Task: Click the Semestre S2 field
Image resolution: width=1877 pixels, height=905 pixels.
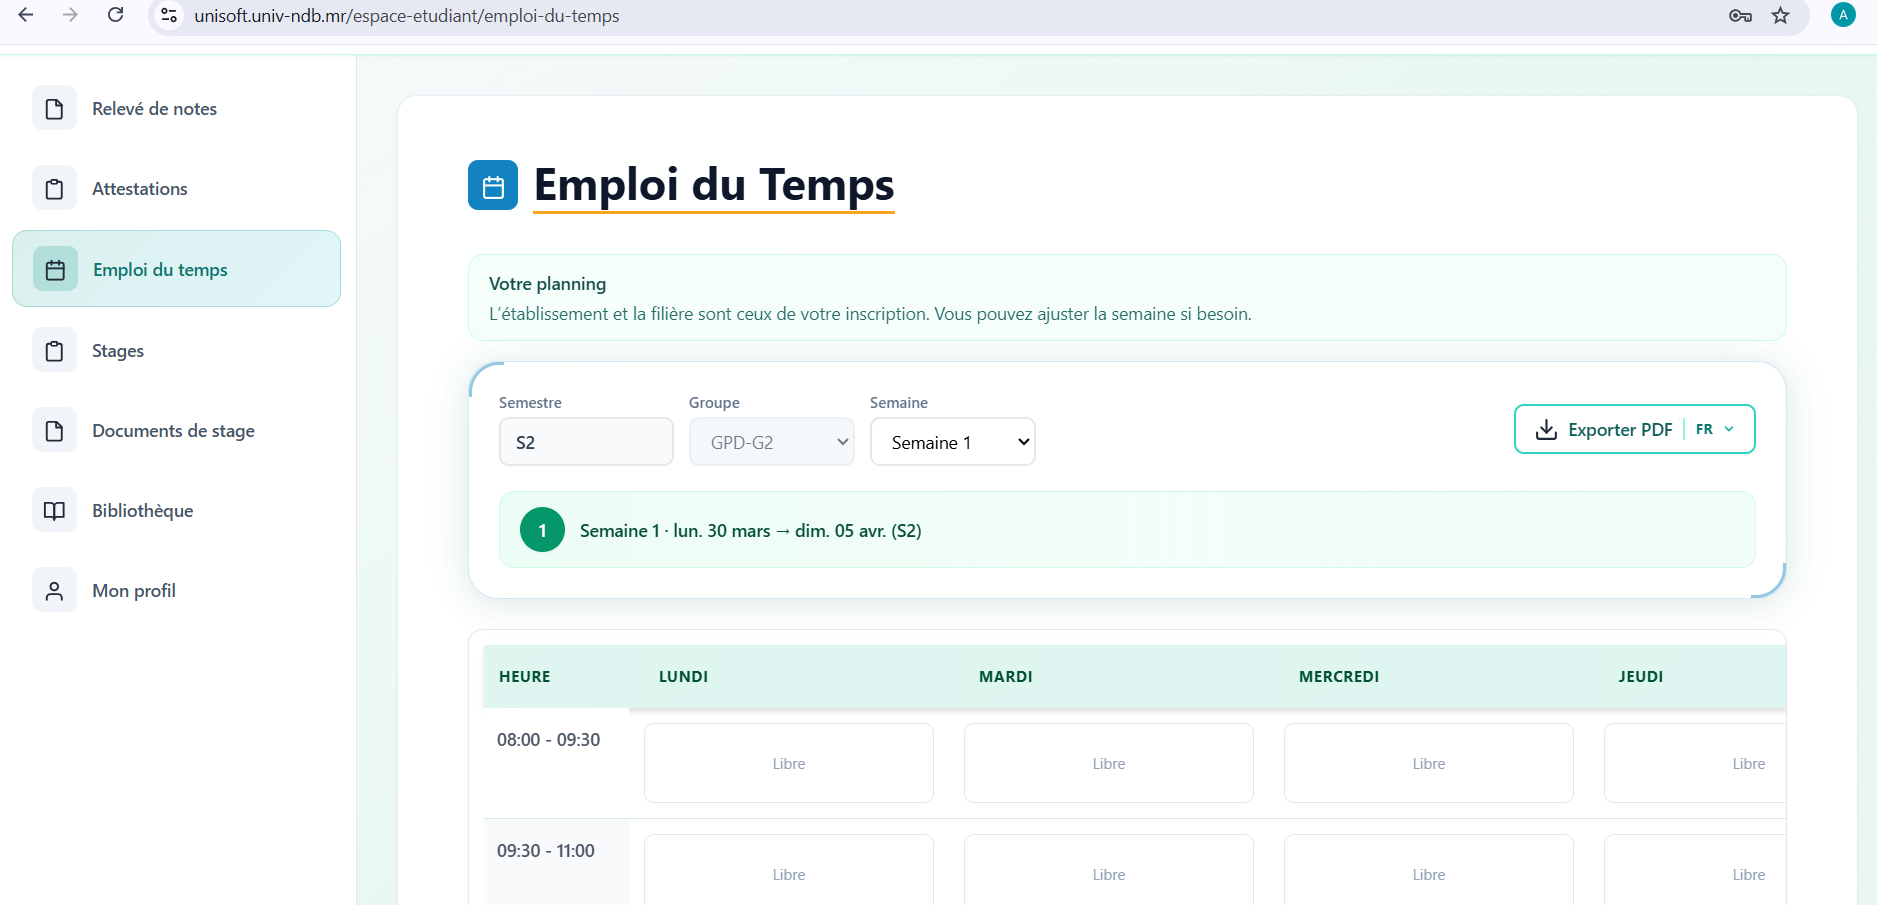Action: [586, 442]
